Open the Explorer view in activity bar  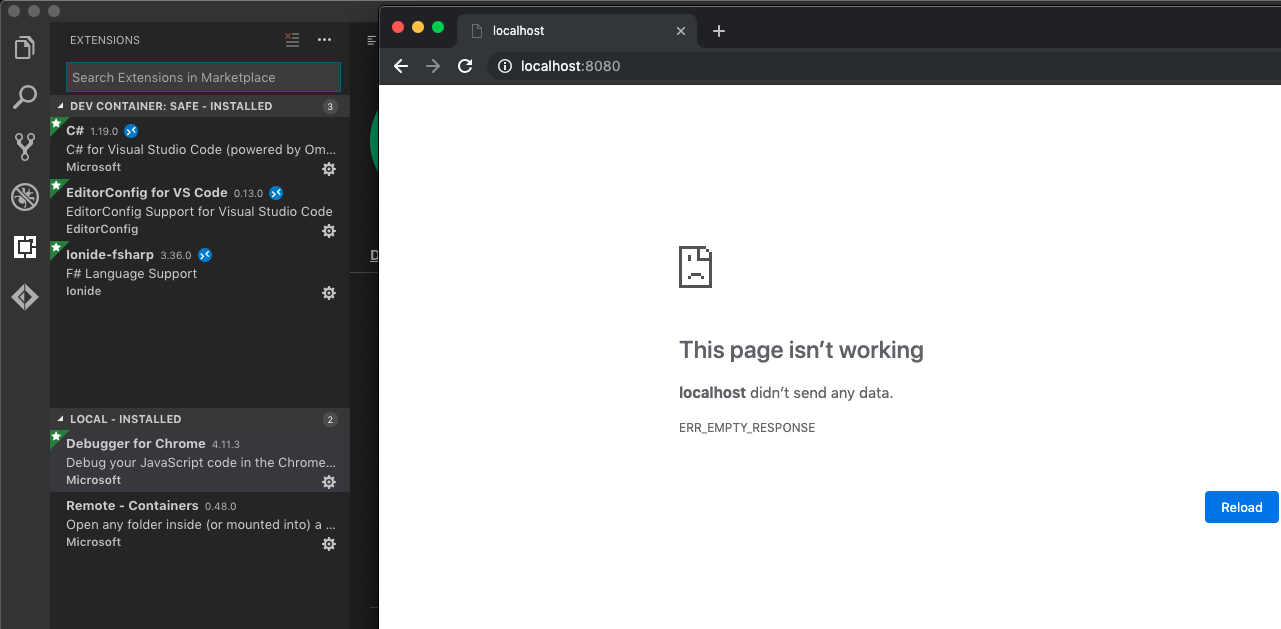(x=25, y=48)
